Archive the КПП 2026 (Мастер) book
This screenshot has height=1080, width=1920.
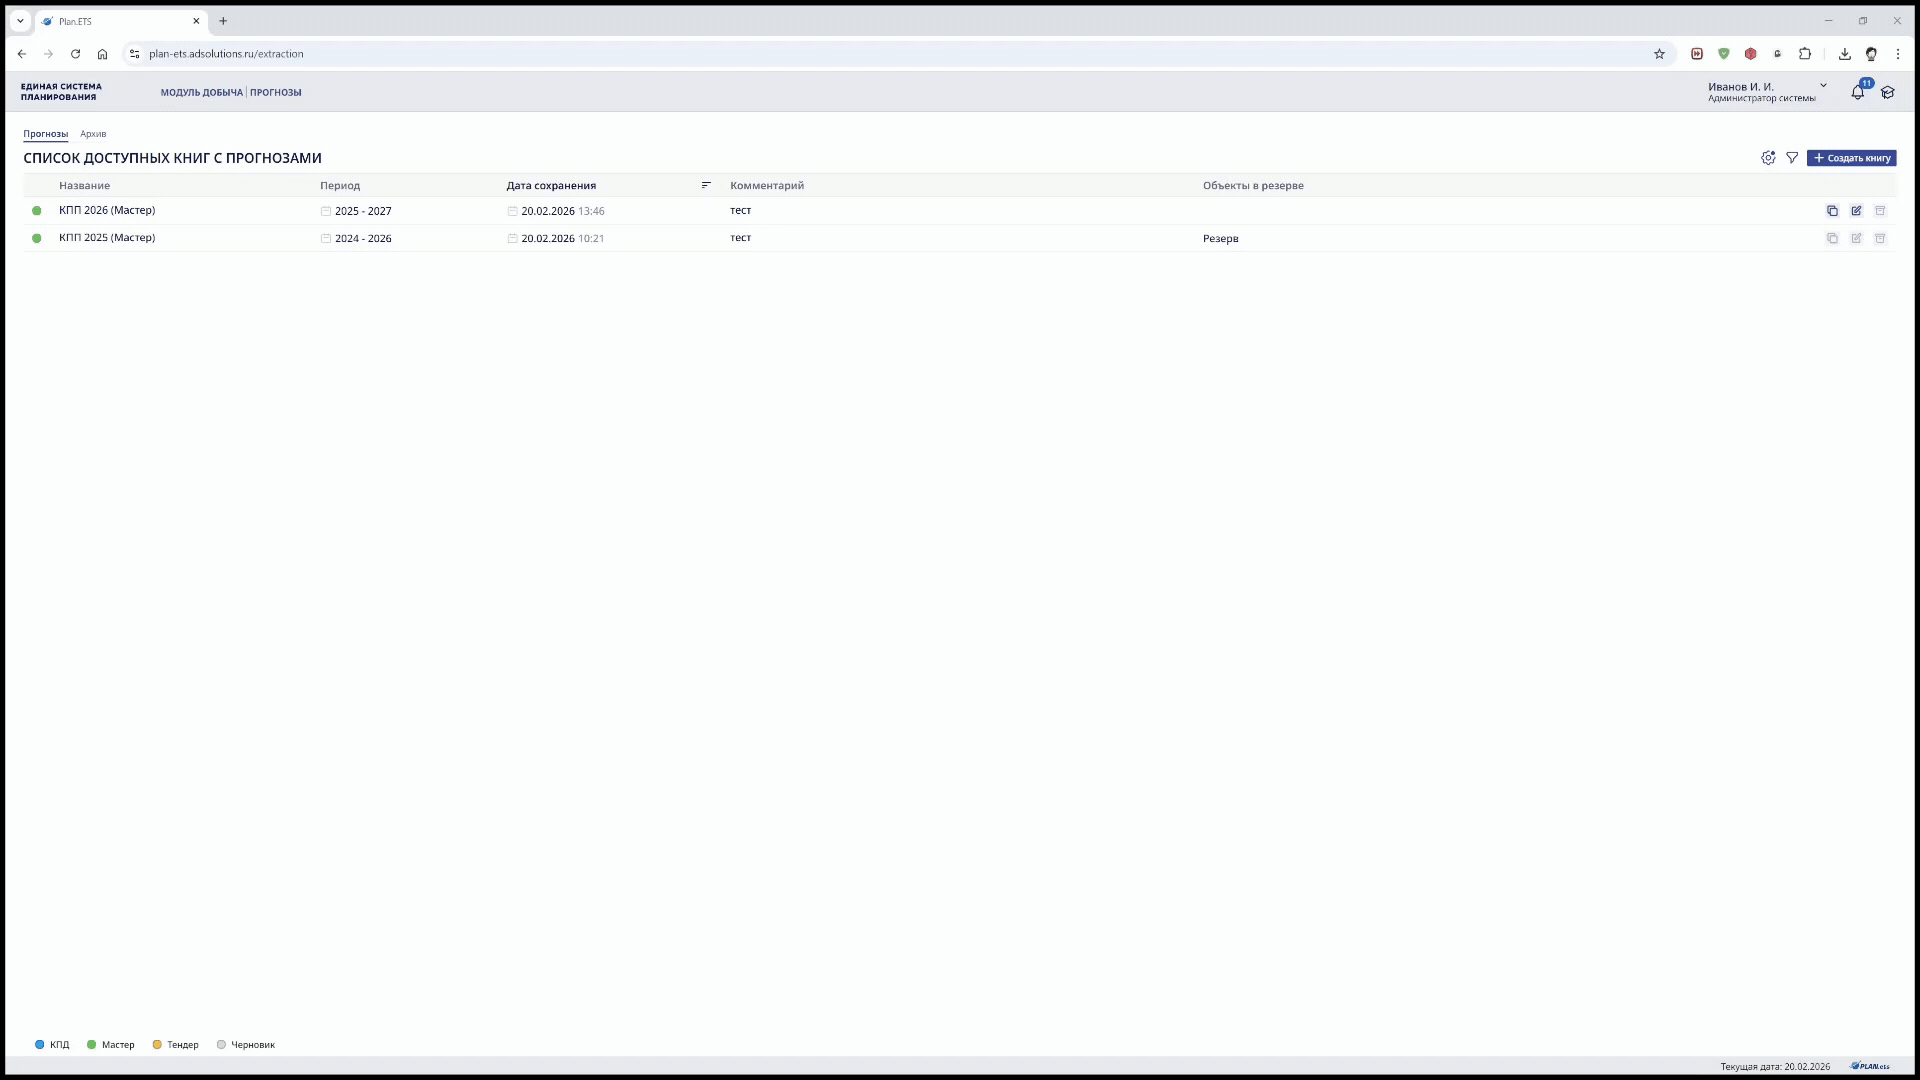(1880, 211)
